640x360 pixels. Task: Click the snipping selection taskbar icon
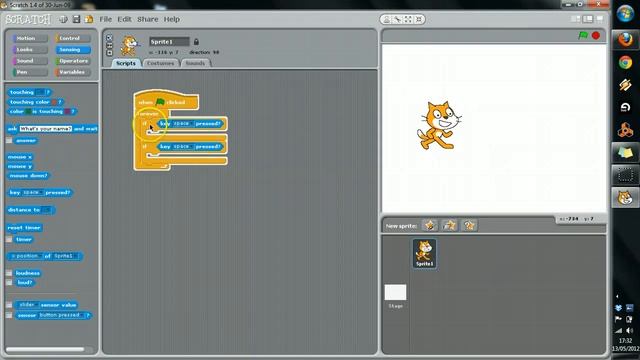[x=625, y=176]
